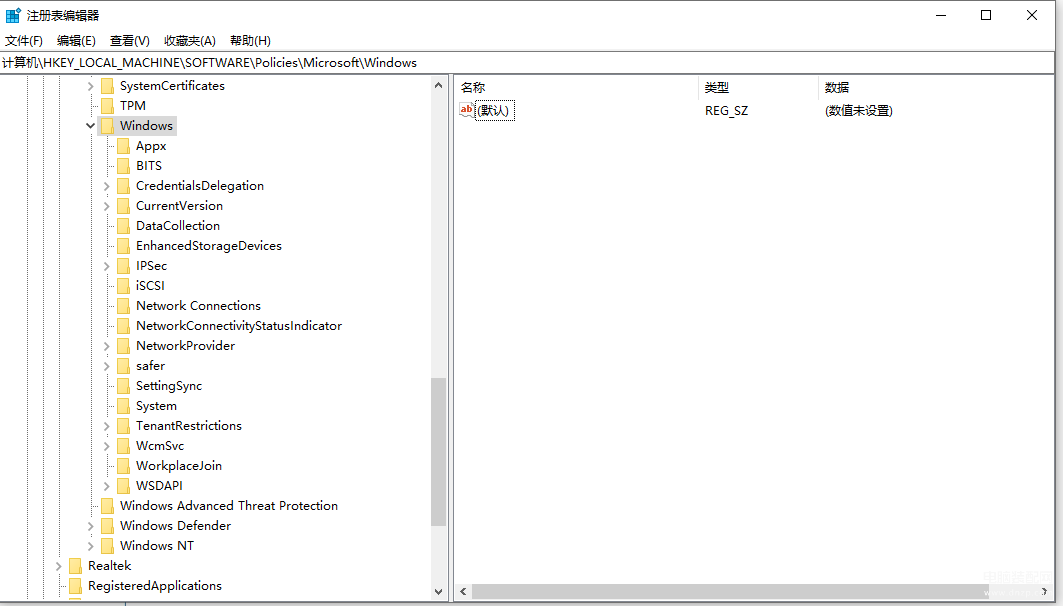The height and width of the screenshot is (606, 1063).
Task: Click the Windows folder icon
Action: 107,126
